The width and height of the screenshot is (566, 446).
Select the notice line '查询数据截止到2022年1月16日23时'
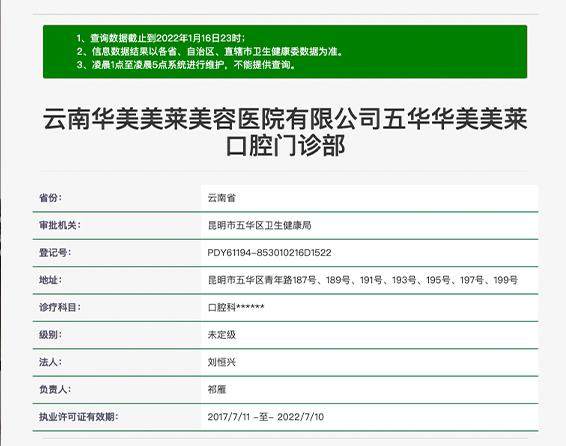[x=161, y=38]
